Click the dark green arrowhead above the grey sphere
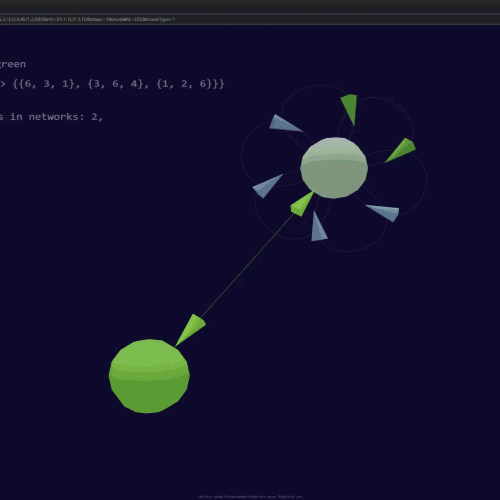The height and width of the screenshot is (500, 500). click(350, 110)
